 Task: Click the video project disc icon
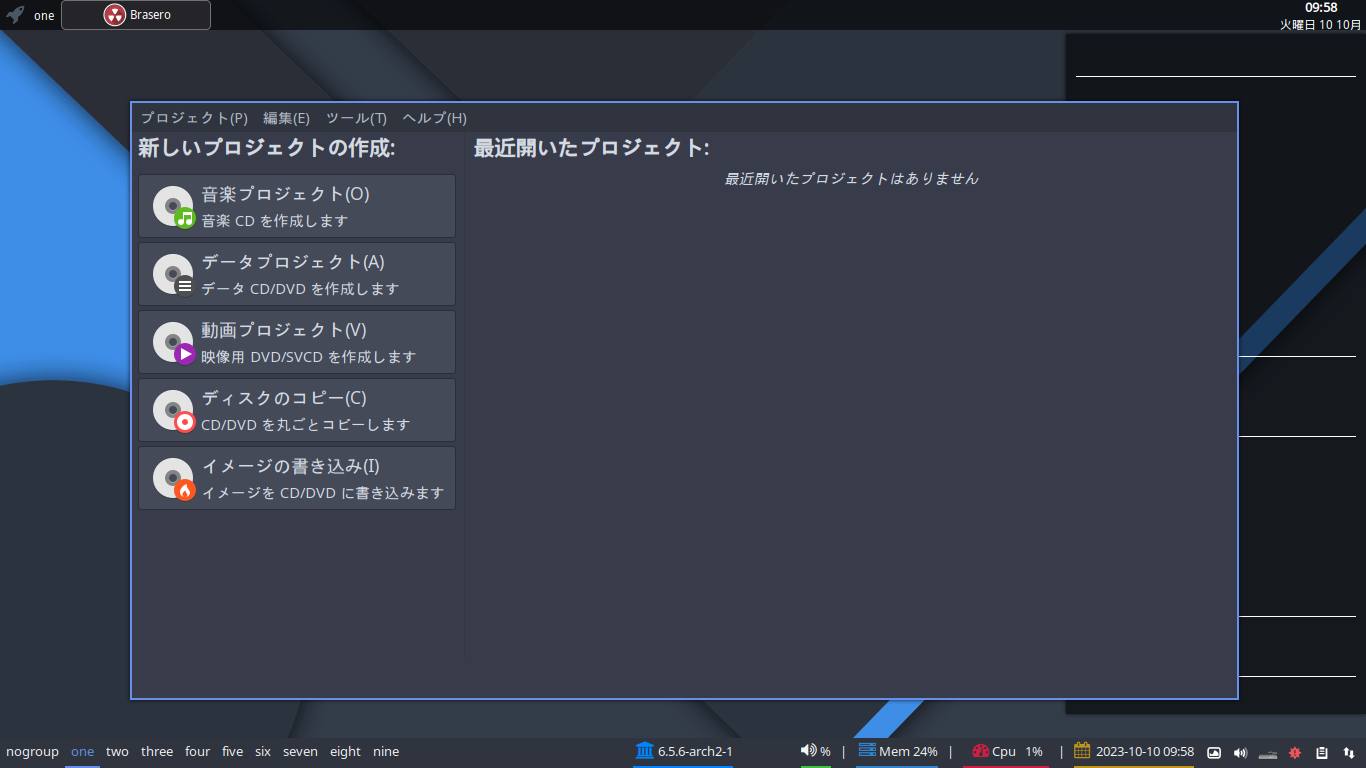tap(173, 342)
